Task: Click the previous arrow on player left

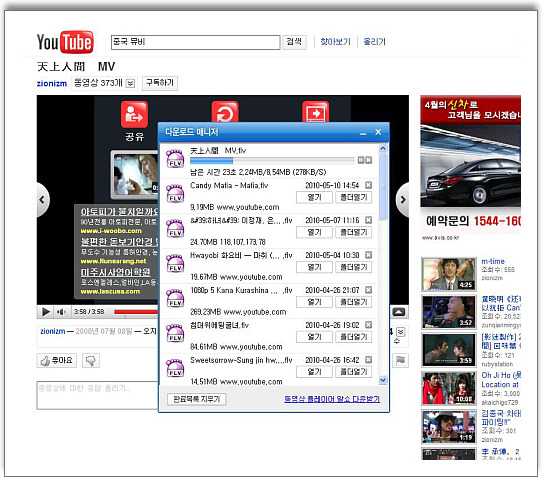Action: [43, 200]
